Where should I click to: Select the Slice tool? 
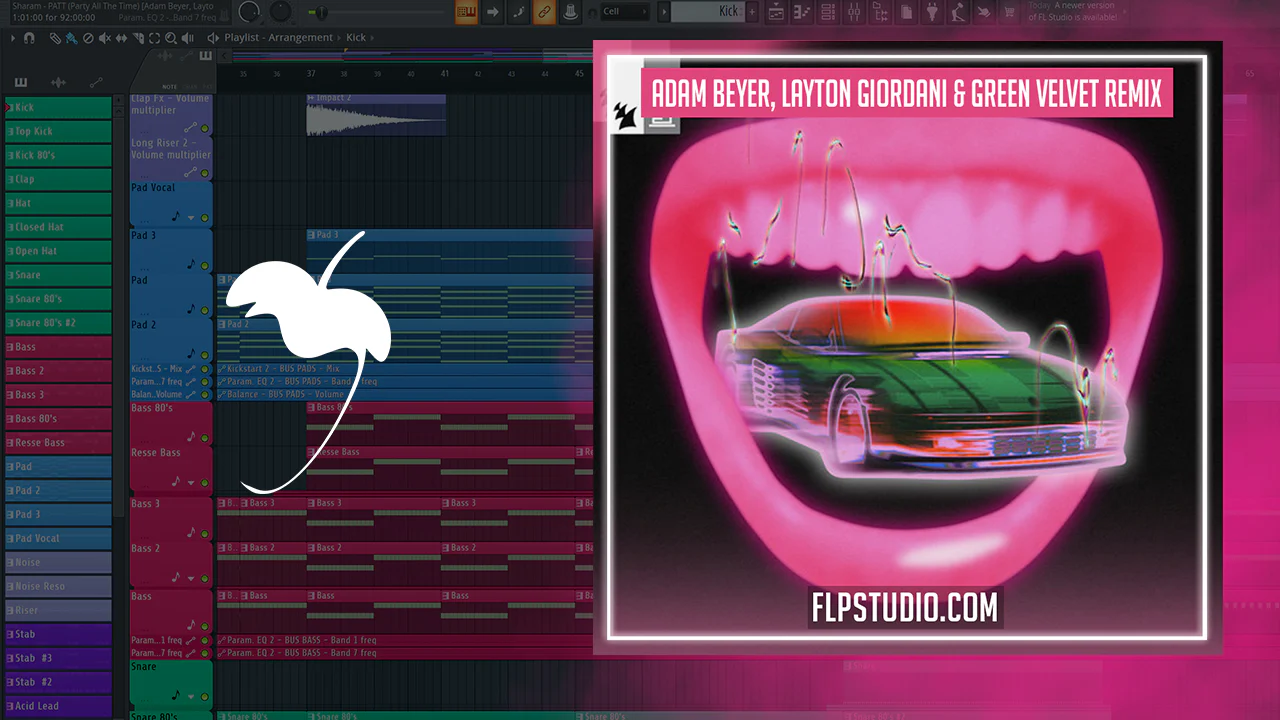[138, 38]
